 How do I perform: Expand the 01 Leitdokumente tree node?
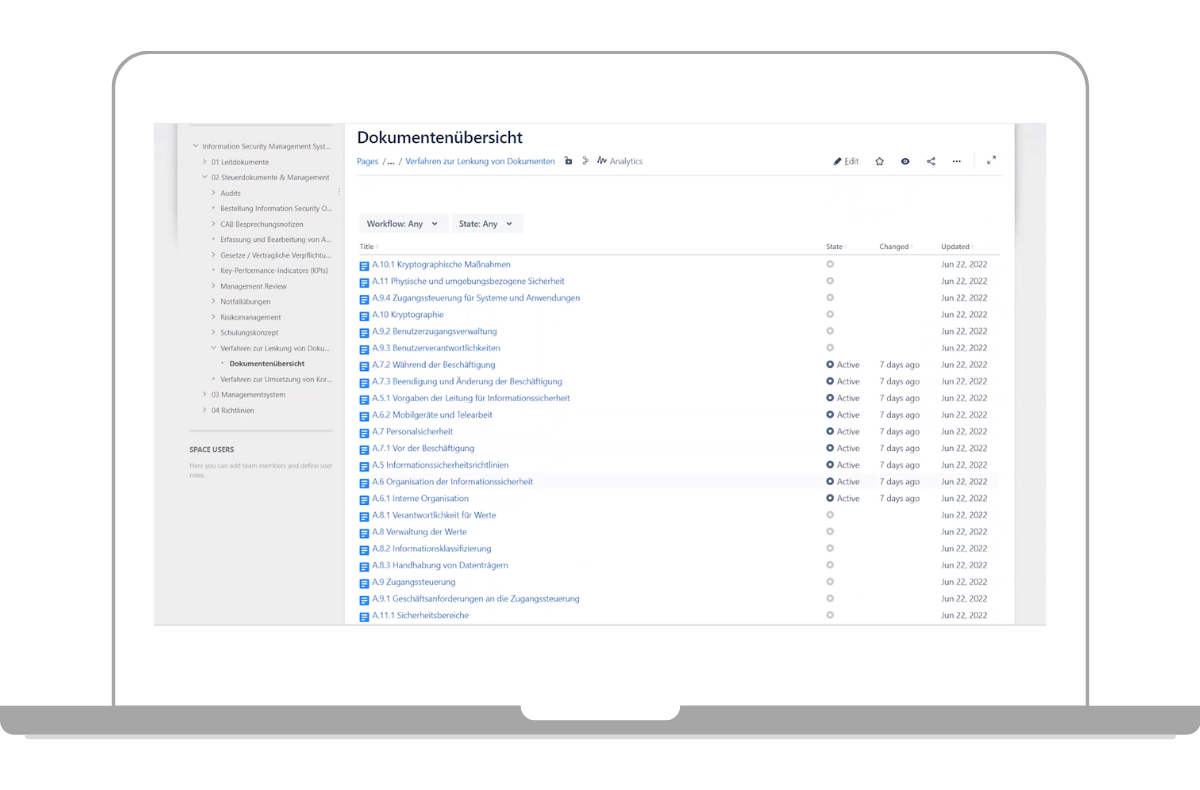point(204,162)
